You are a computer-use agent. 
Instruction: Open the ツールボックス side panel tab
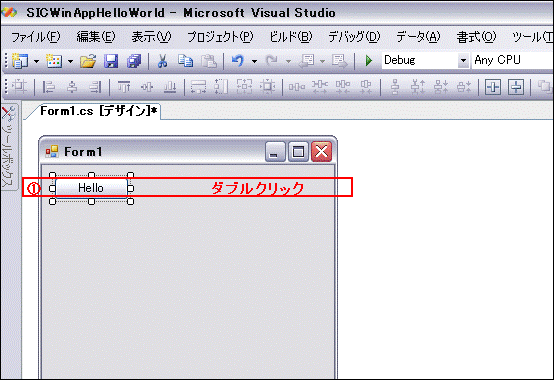[9, 148]
